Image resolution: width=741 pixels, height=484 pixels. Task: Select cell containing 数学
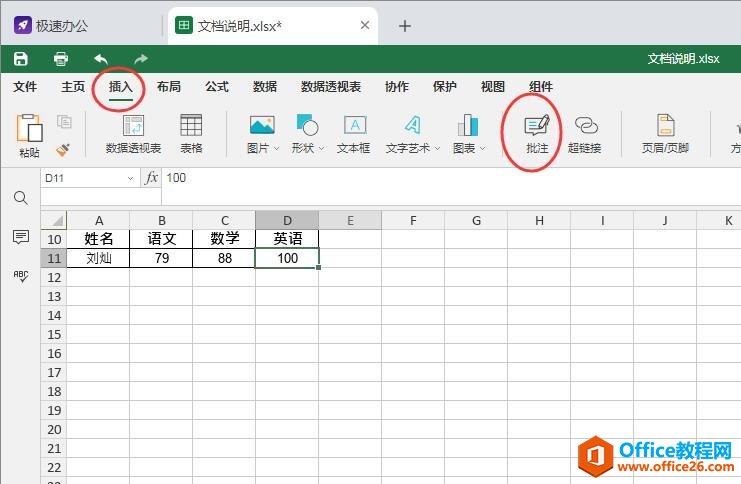[224, 239]
